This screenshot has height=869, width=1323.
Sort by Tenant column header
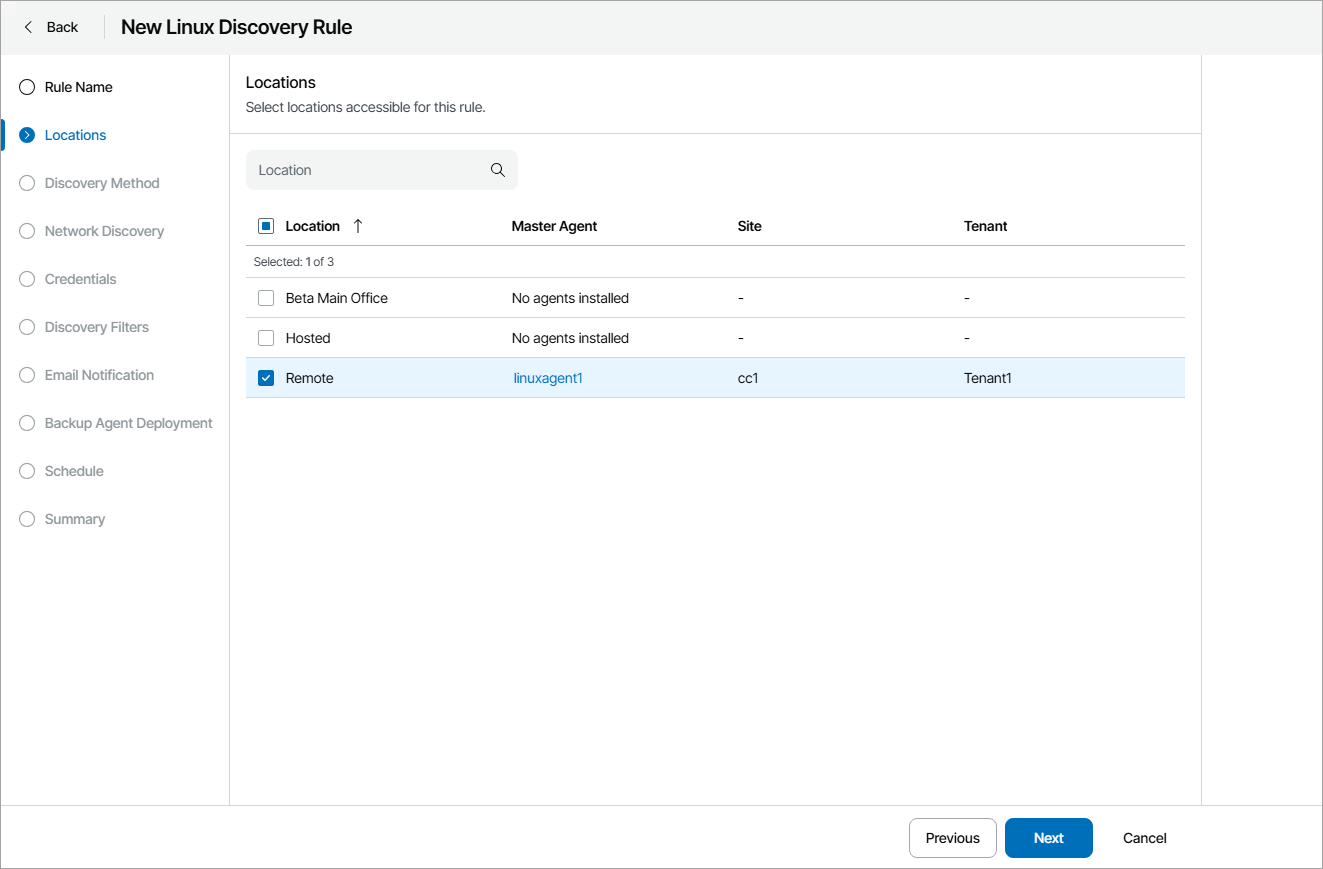click(985, 226)
